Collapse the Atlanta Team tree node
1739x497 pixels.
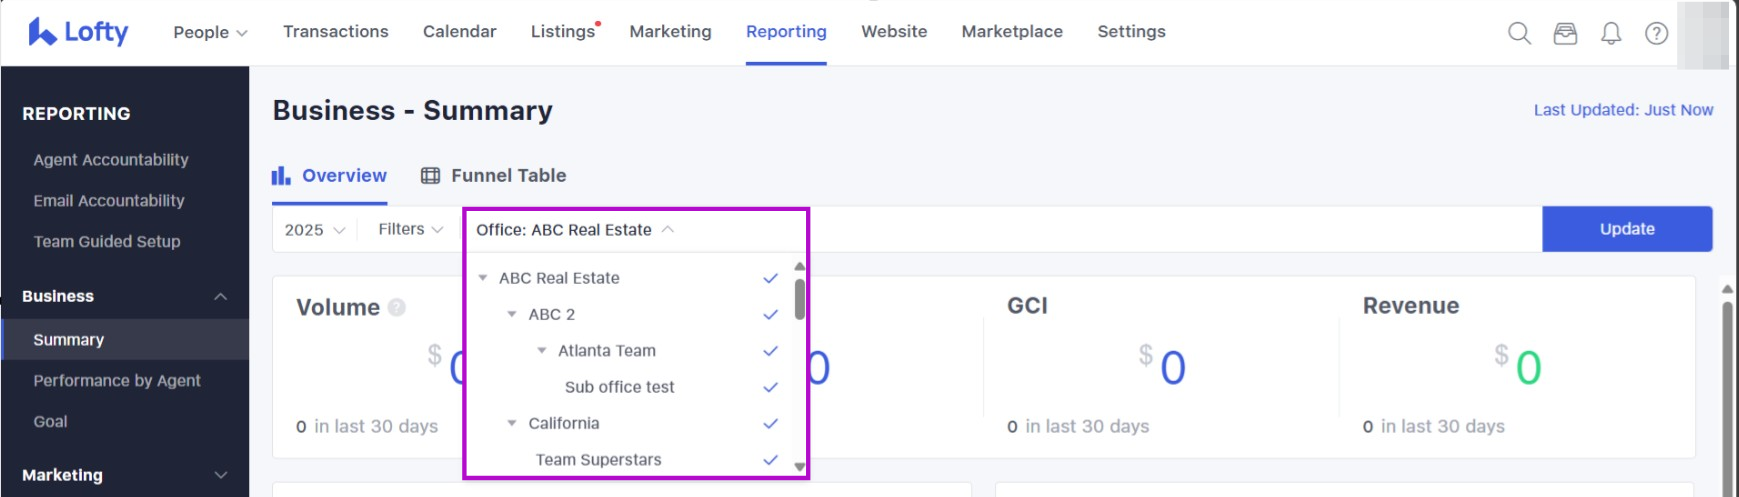(542, 351)
